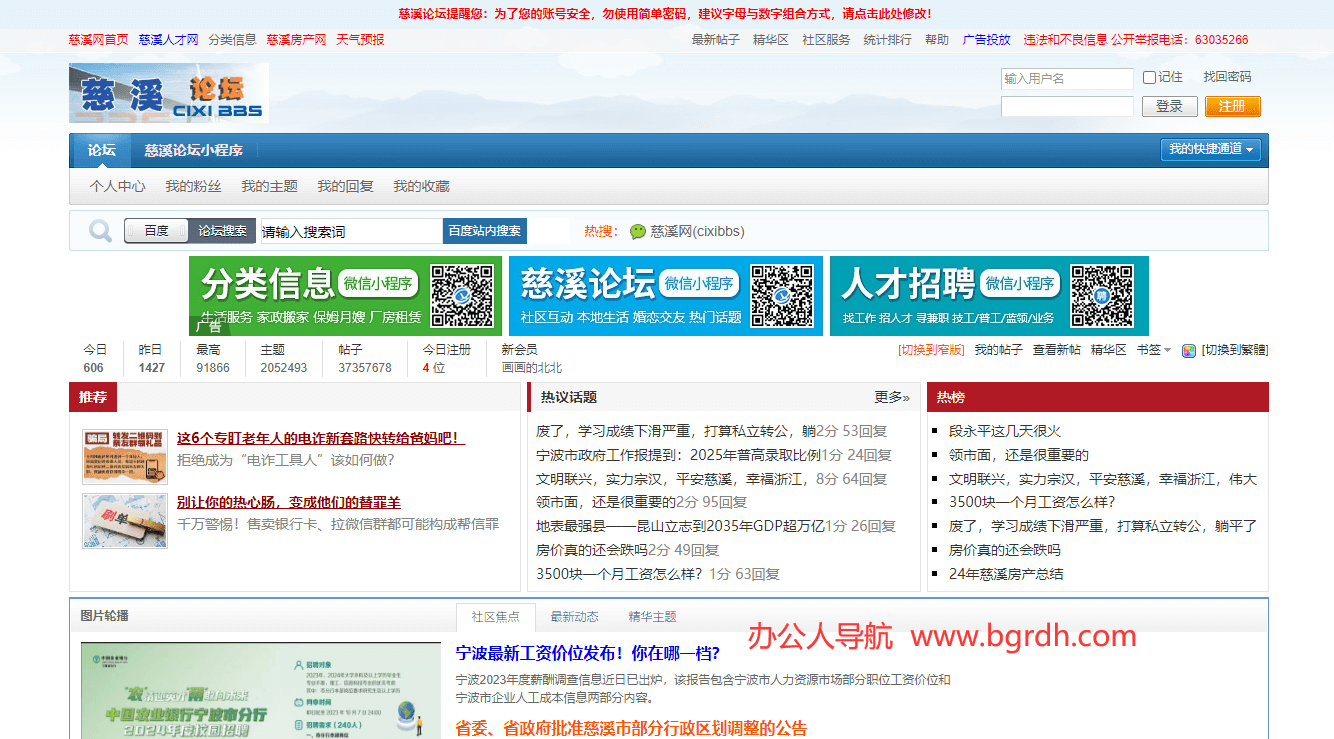Click 切换到繁體 link

click(x=1235, y=350)
